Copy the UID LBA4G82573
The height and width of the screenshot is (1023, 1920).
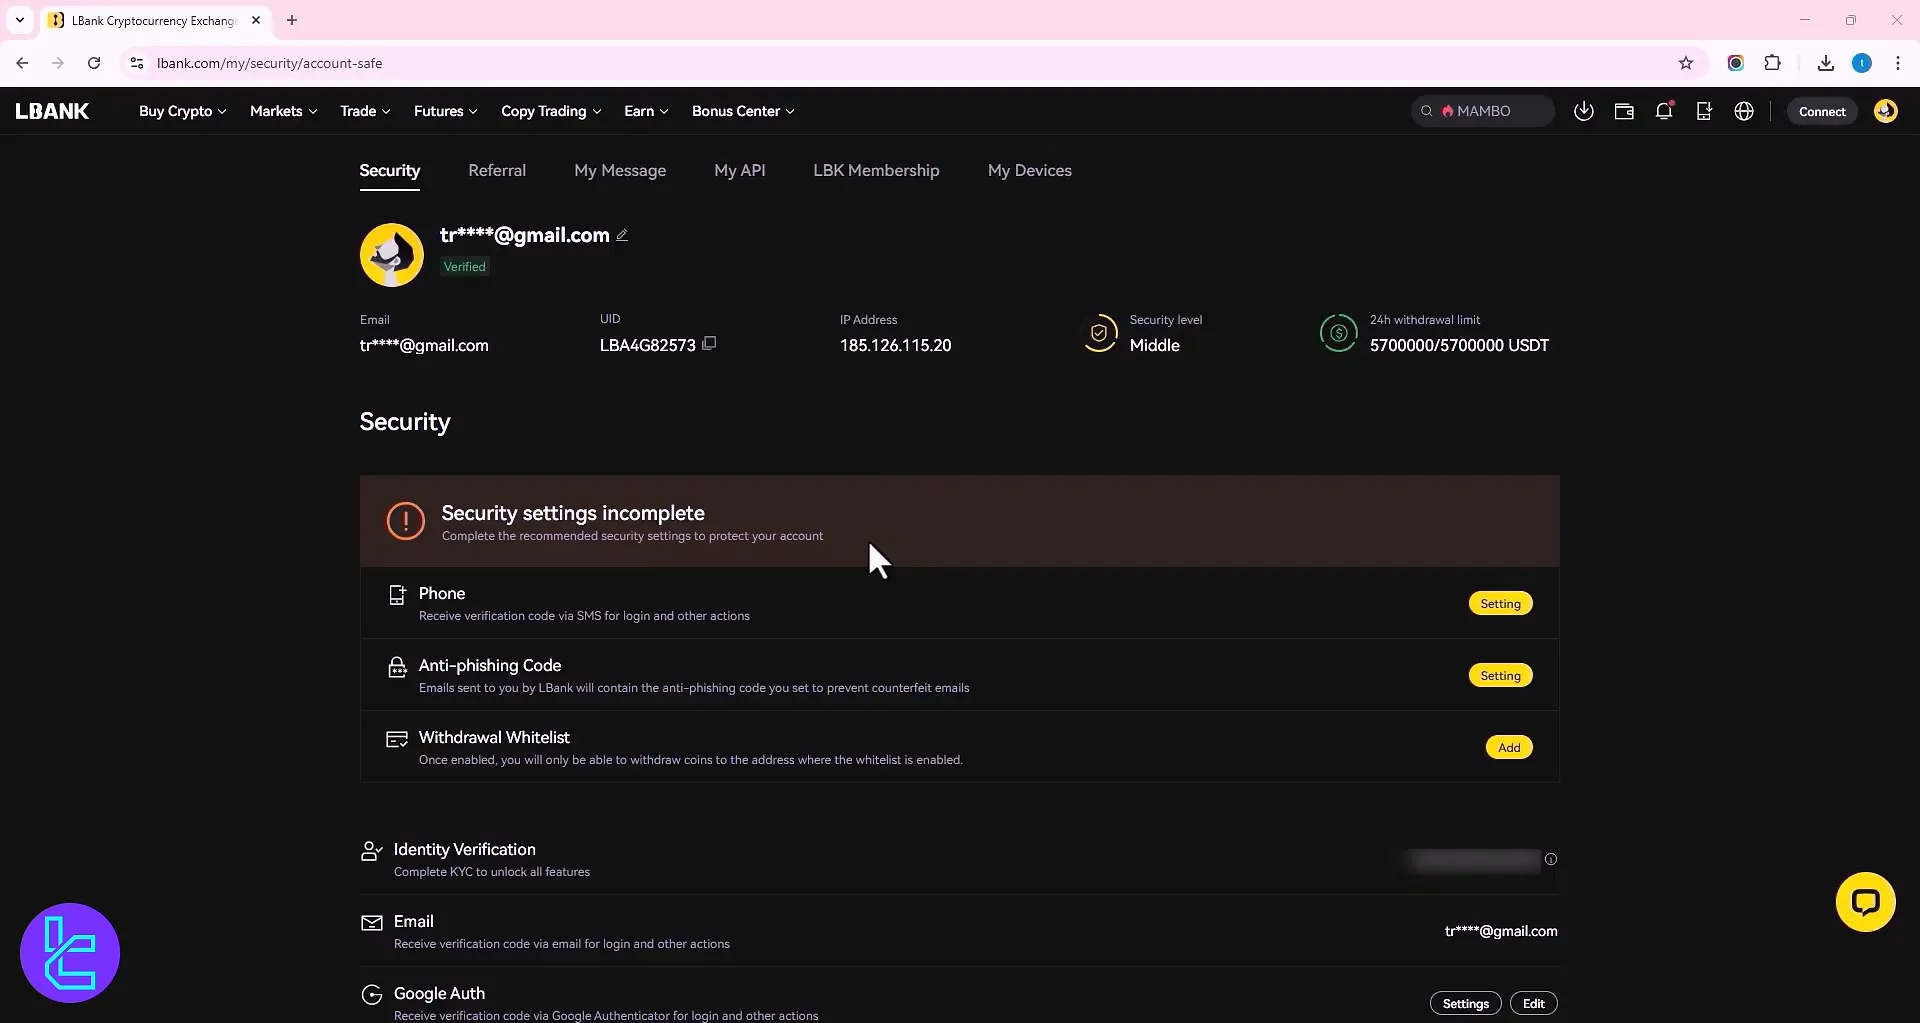coord(709,344)
